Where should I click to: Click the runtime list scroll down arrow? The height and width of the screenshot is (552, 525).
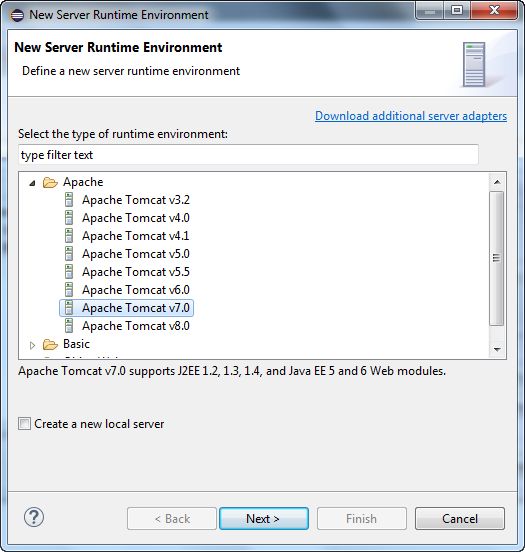pyautogui.click(x=497, y=349)
